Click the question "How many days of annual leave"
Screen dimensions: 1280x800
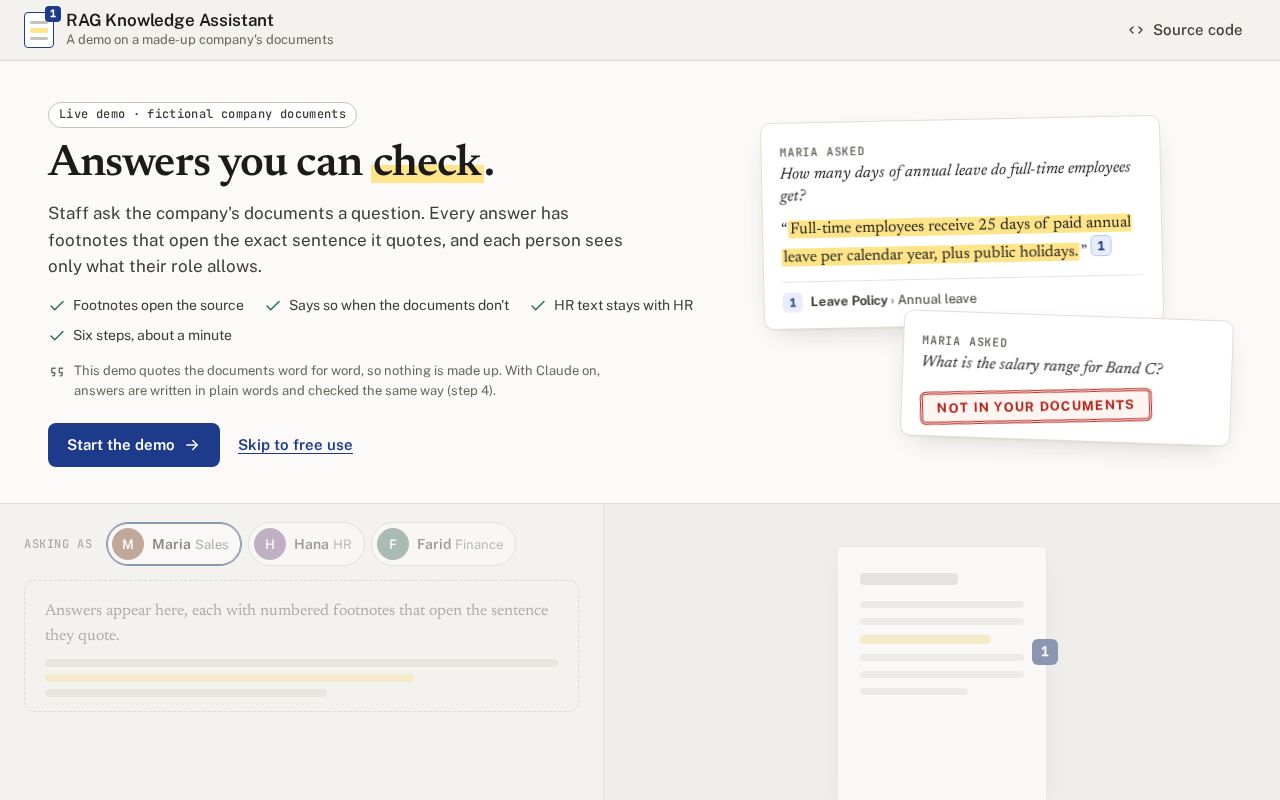[955, 181]
